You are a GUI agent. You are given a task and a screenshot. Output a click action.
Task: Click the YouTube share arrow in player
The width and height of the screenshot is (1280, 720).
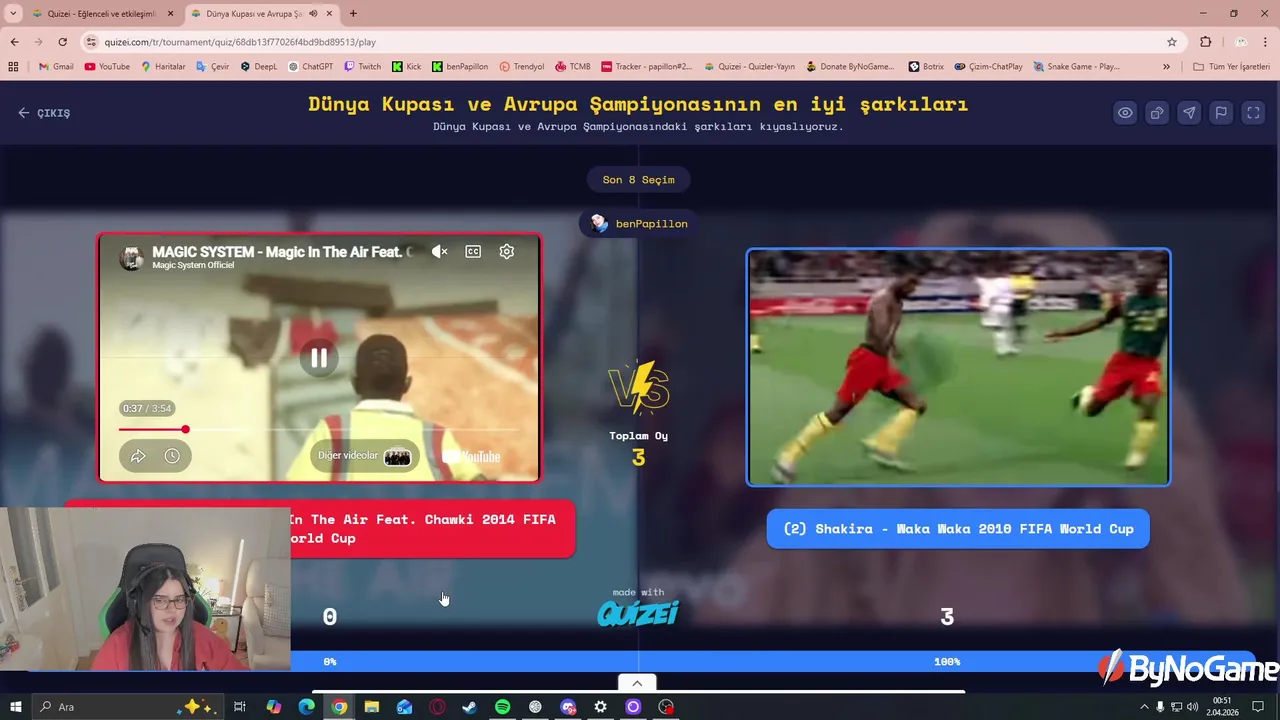(138, 456)
